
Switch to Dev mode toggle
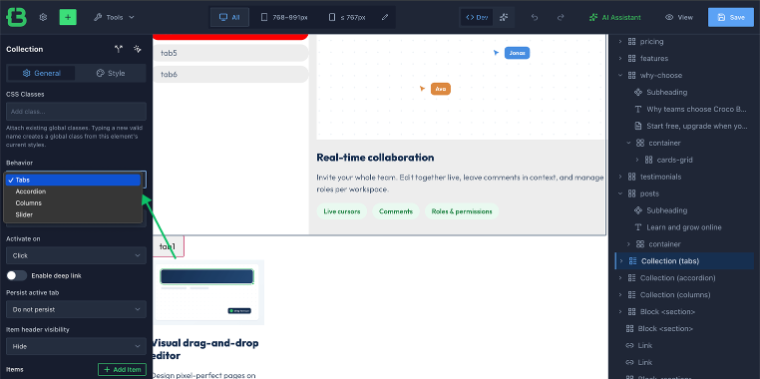(x=476, y=17)
